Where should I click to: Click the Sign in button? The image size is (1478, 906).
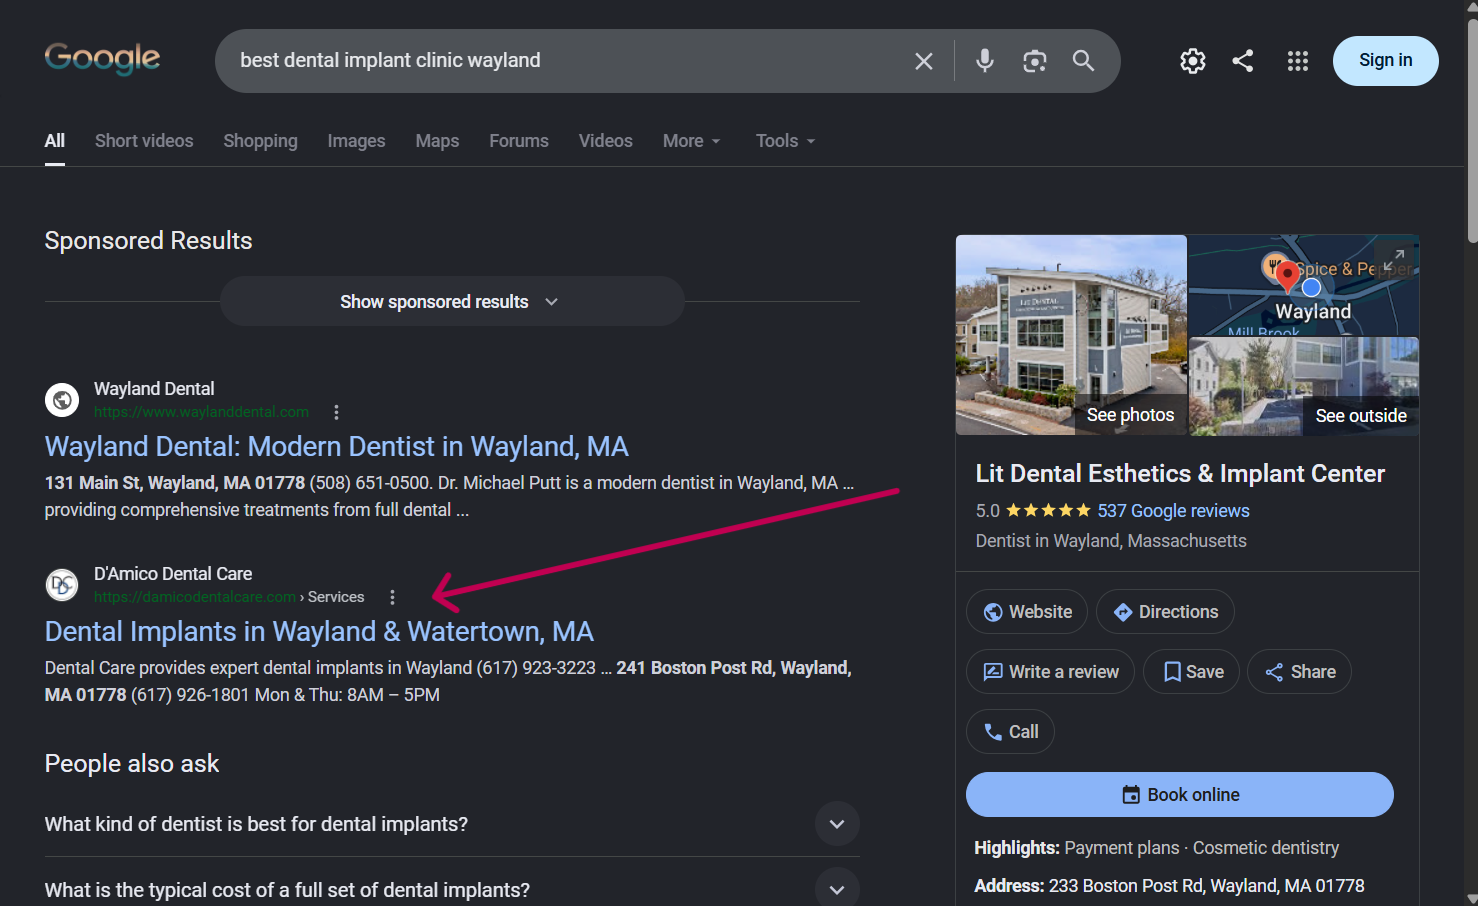[x=1386, y=61]
